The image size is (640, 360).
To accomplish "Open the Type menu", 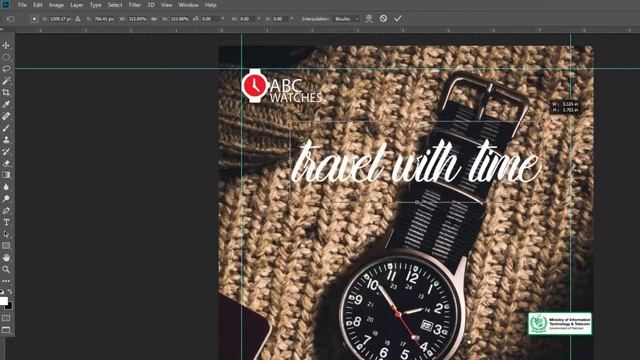I will pos(96,5).
